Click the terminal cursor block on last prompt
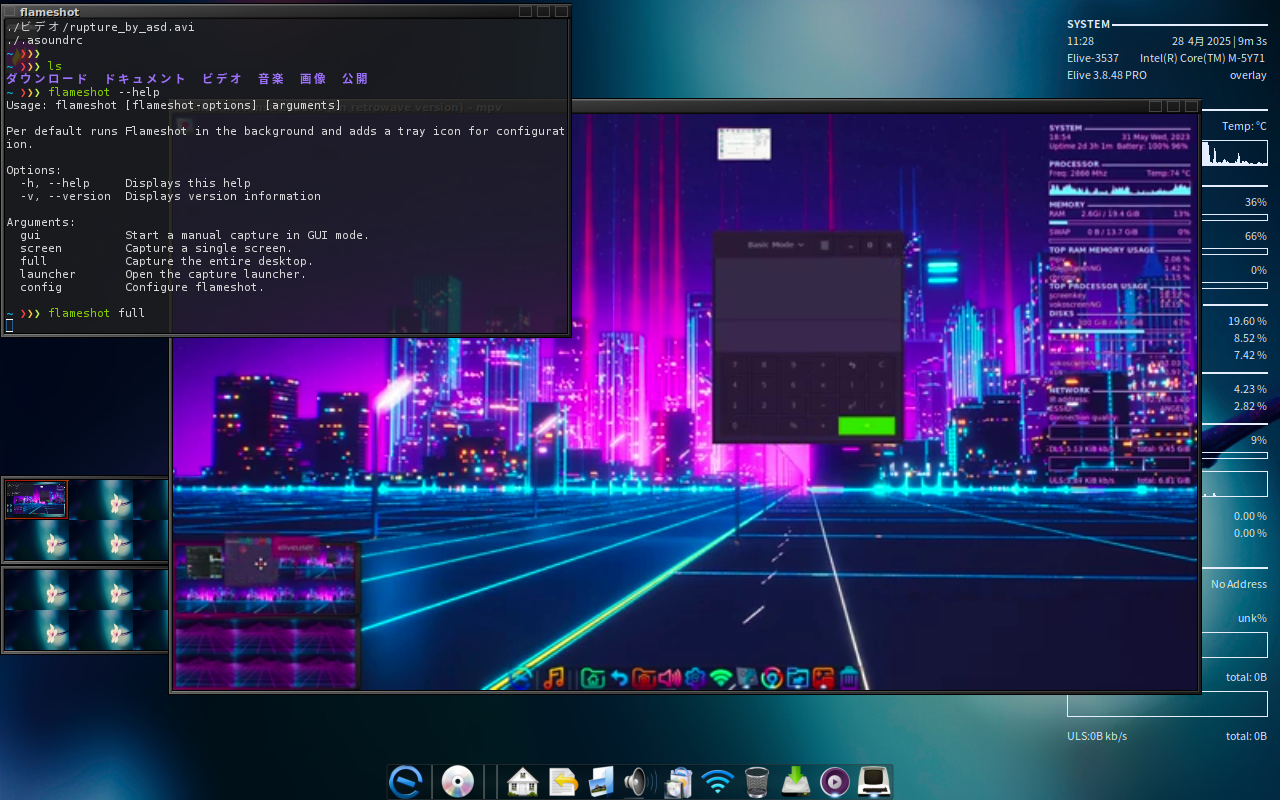Viewport: 1280px width, 800px height. pyautogui.click(x=9, y=326)
